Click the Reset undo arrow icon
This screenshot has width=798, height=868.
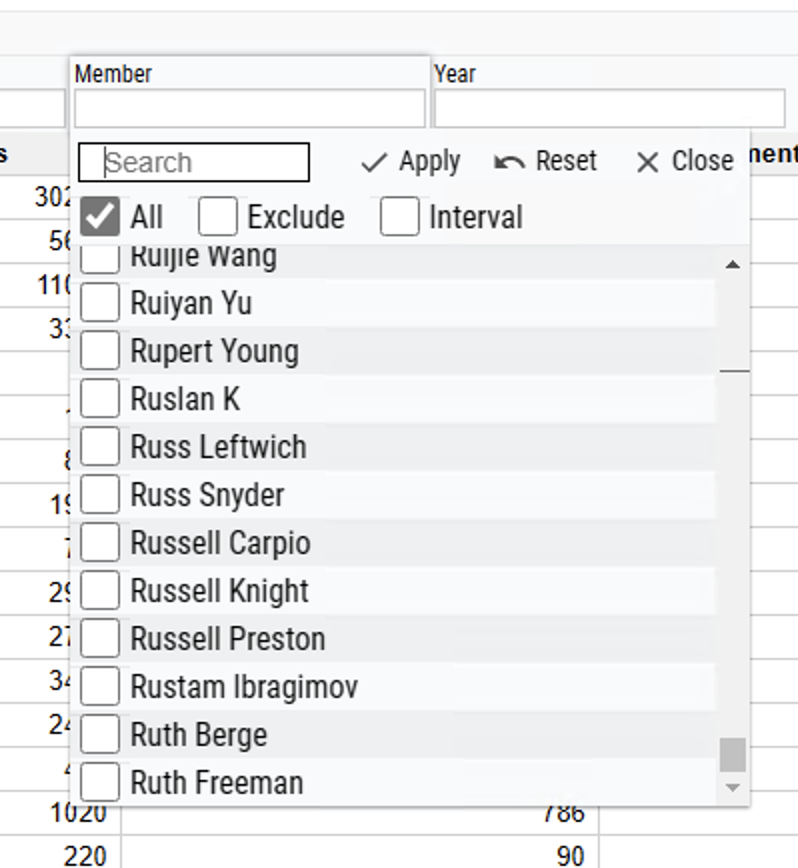click(509, 162)
